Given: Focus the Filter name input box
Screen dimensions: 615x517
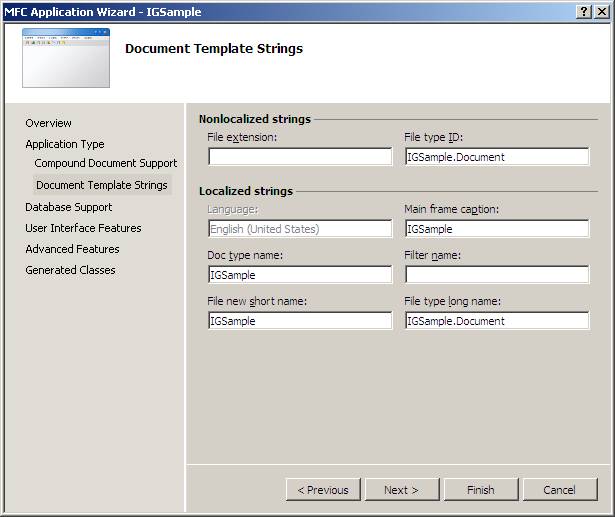Looking at the screenshot, I should pyautogui.click(x=496, y=275).
